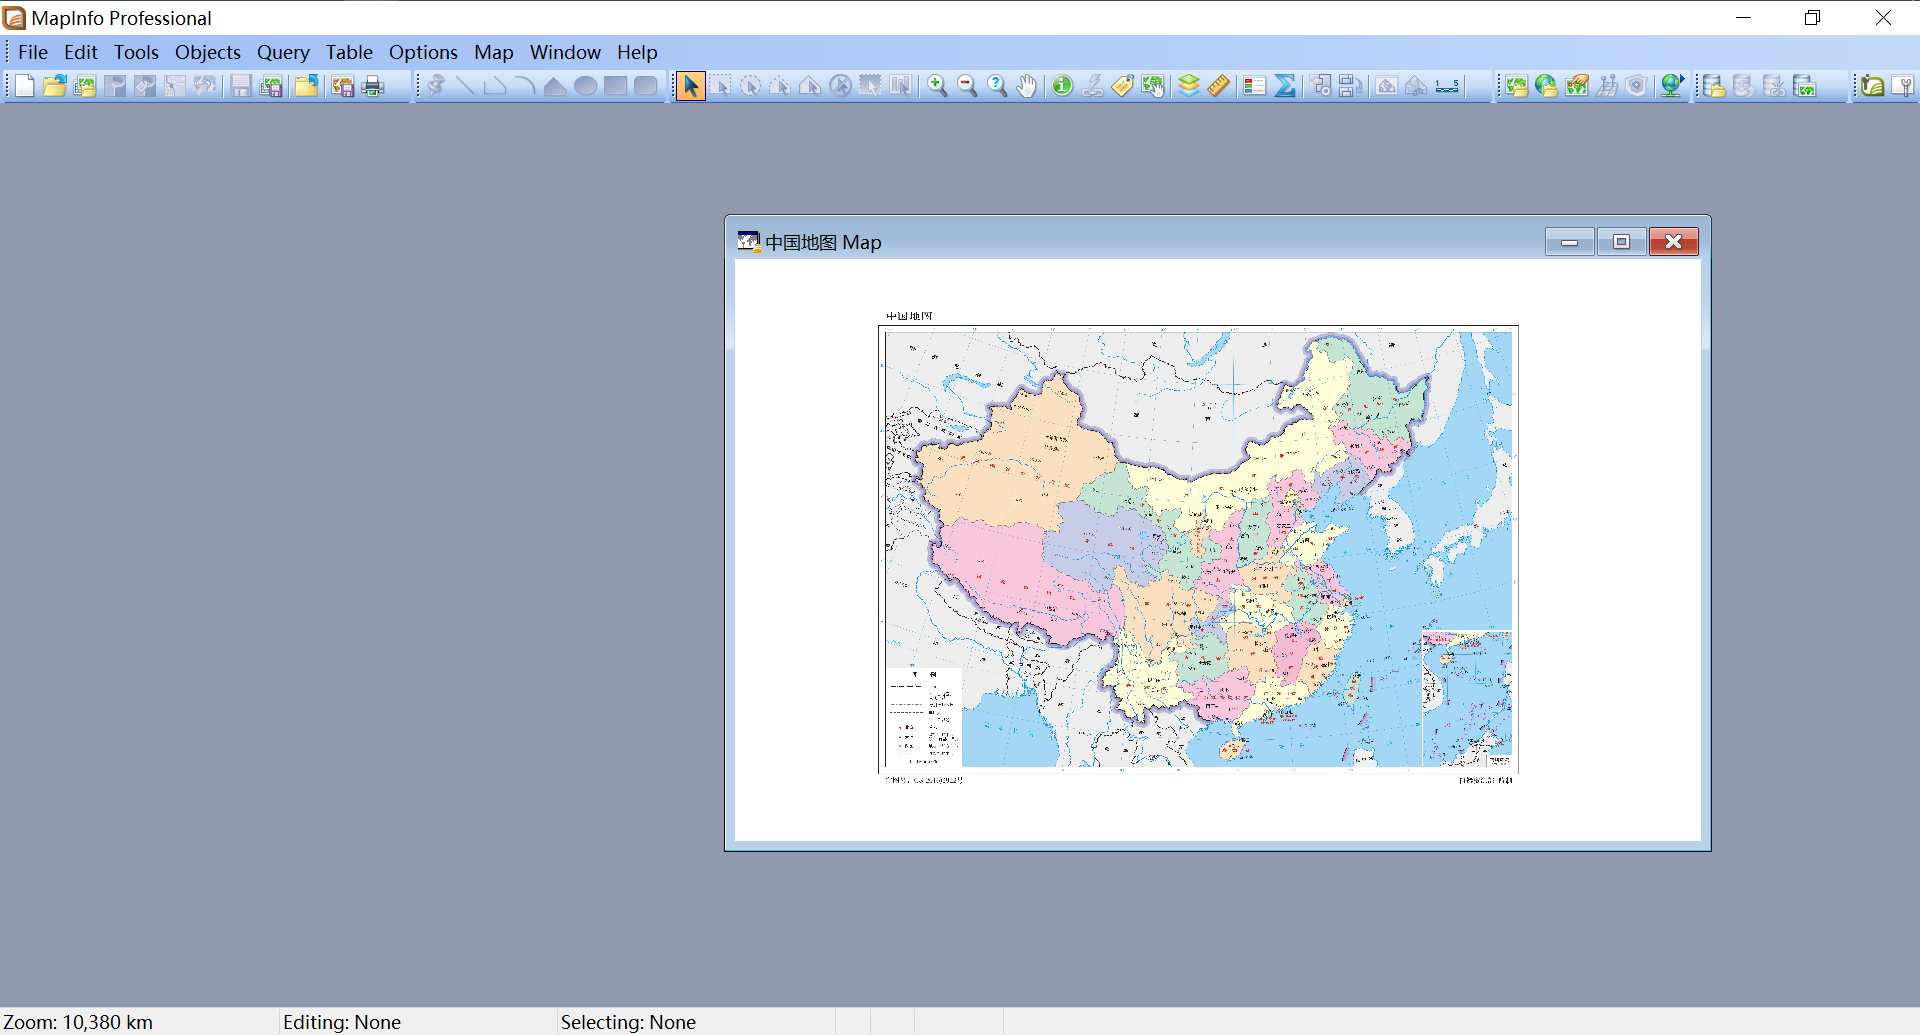Click the Graph Select tool
The height and width of the screenshot is (1035, 1920).
click(901, 86)
